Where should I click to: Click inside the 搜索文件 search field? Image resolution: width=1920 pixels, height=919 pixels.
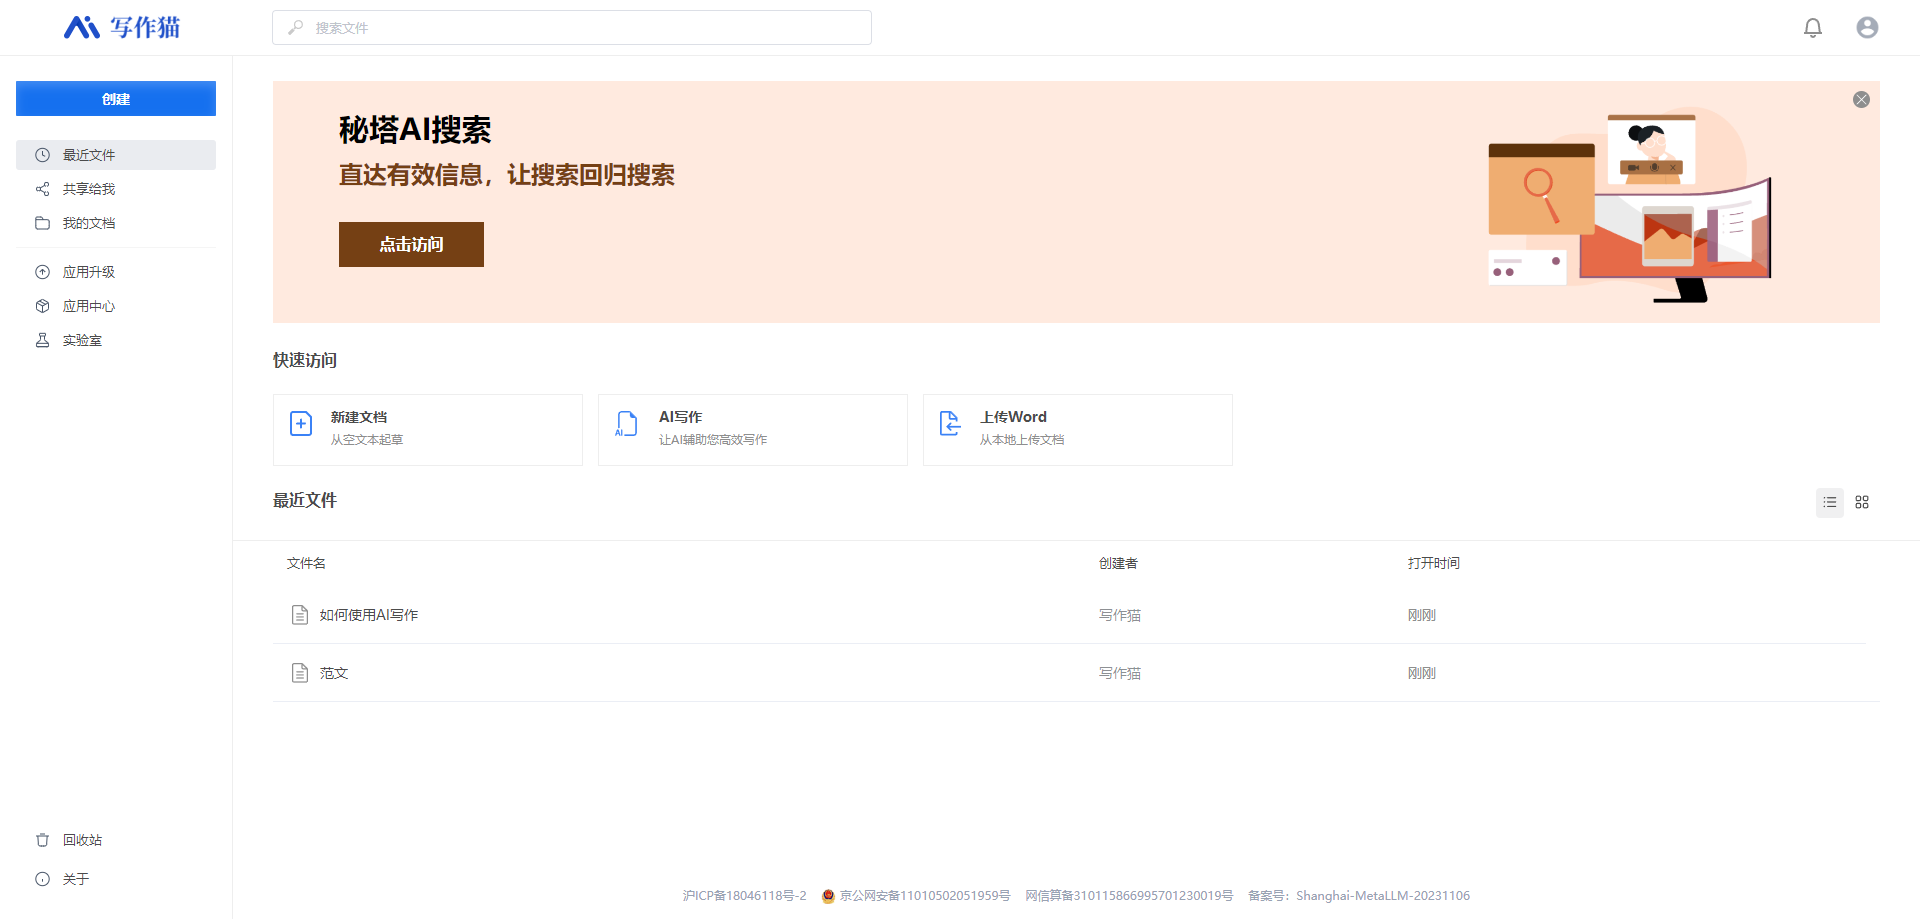(572, 27)
